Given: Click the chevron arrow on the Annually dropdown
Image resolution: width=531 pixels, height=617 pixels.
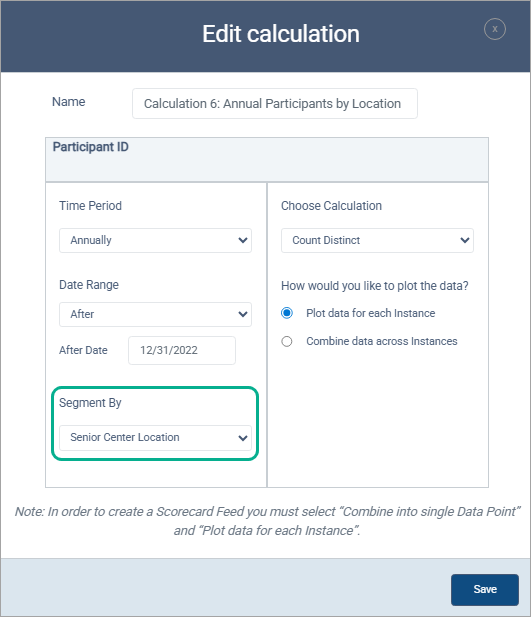Looking at the screenshot, I should click(243, 240).
